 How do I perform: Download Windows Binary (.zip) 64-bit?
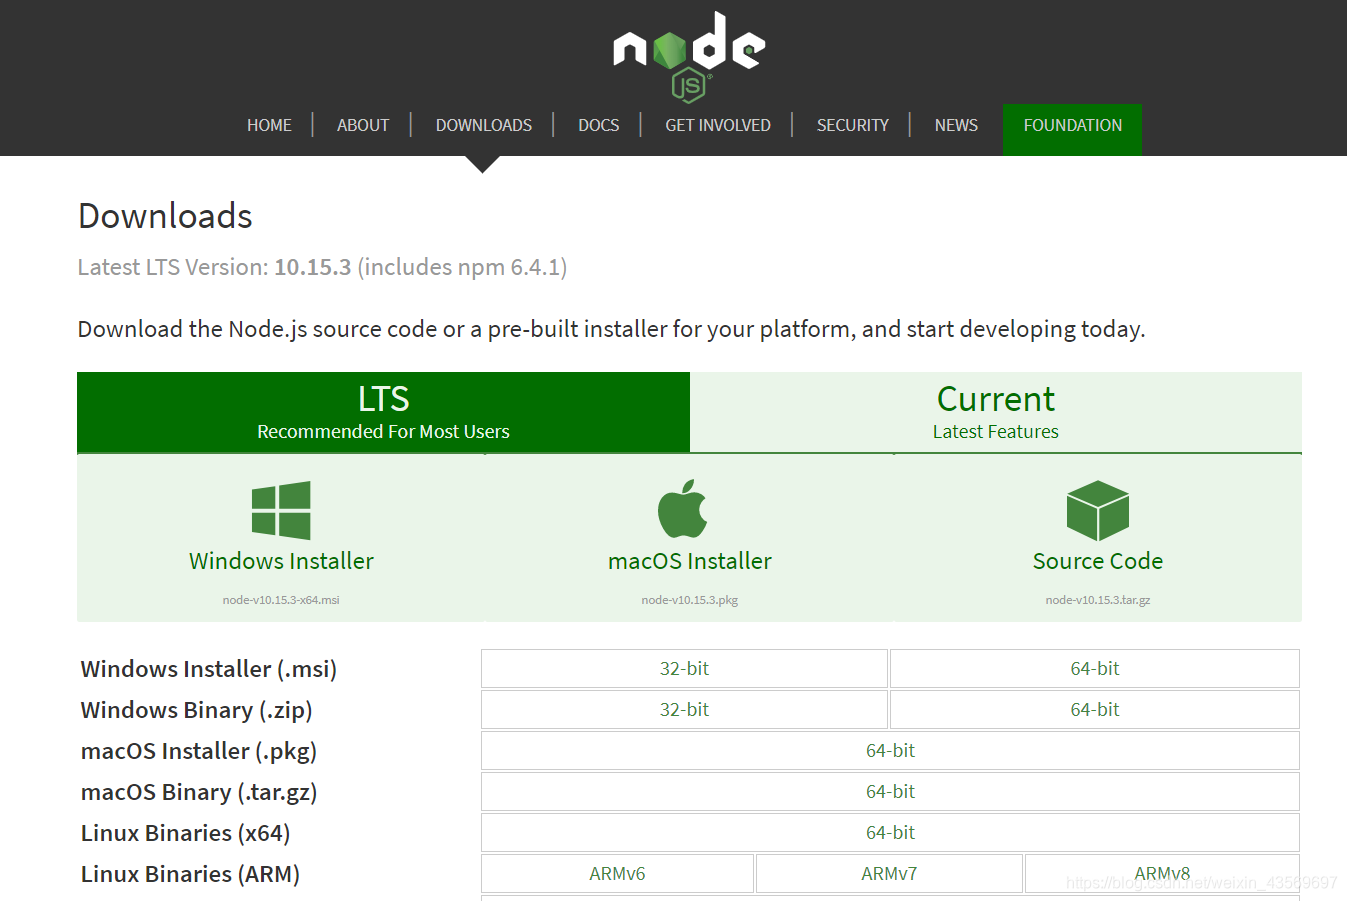(x=1095, y=710)
